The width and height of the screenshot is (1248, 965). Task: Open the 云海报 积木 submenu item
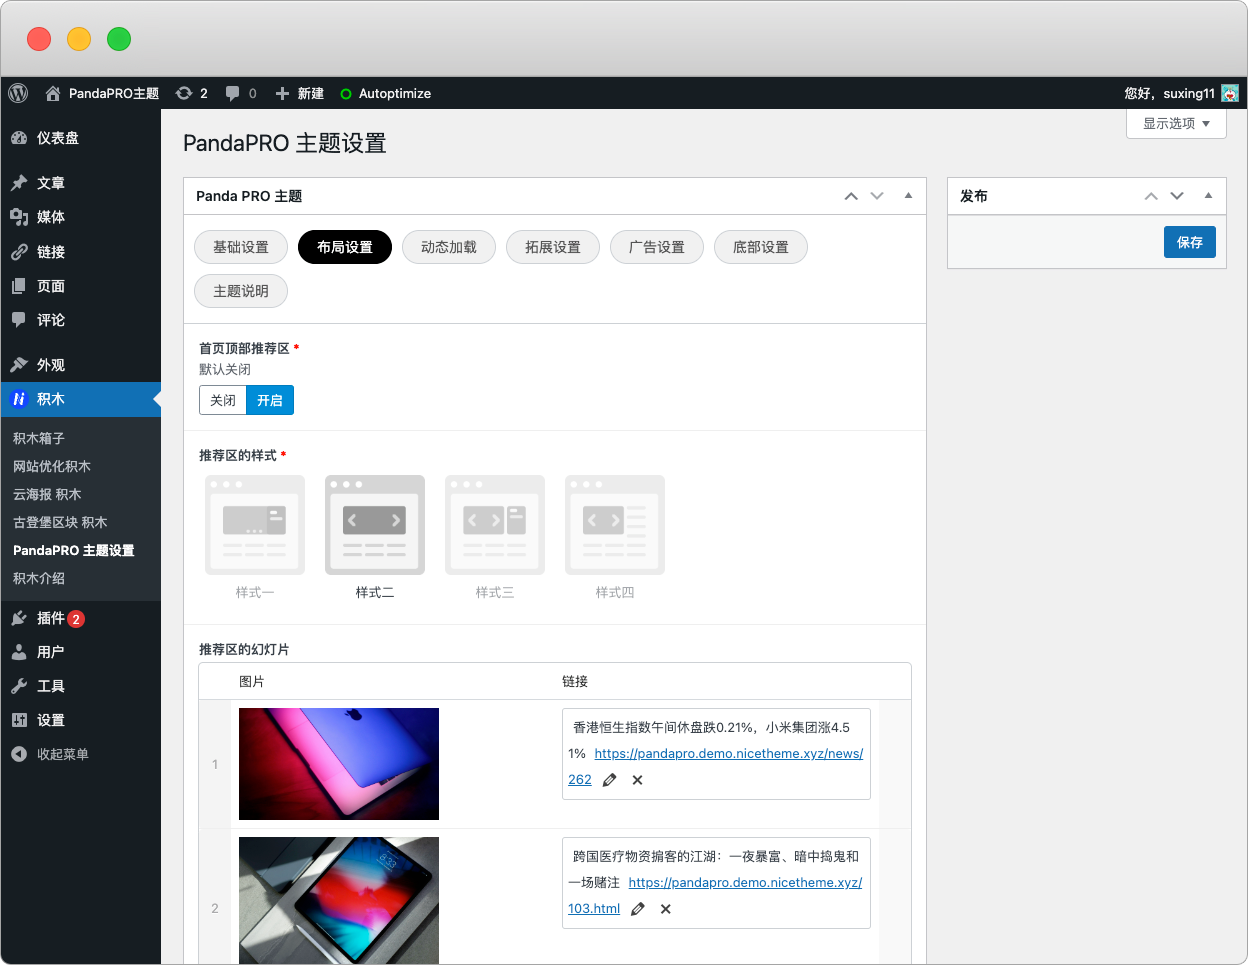47,494
